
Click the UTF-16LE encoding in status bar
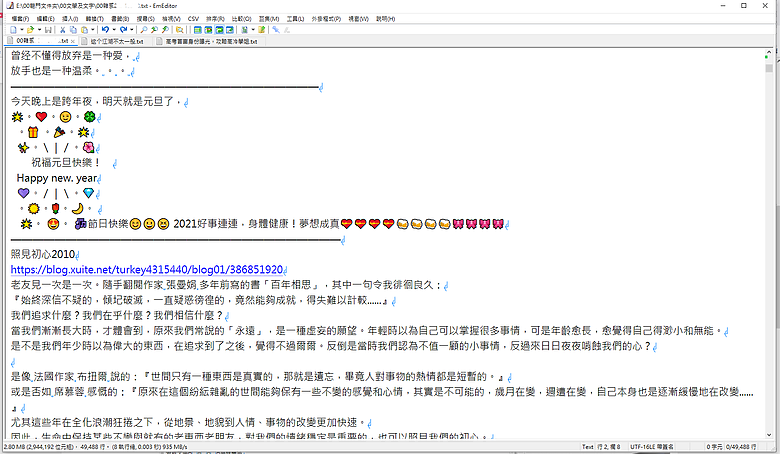652,447
